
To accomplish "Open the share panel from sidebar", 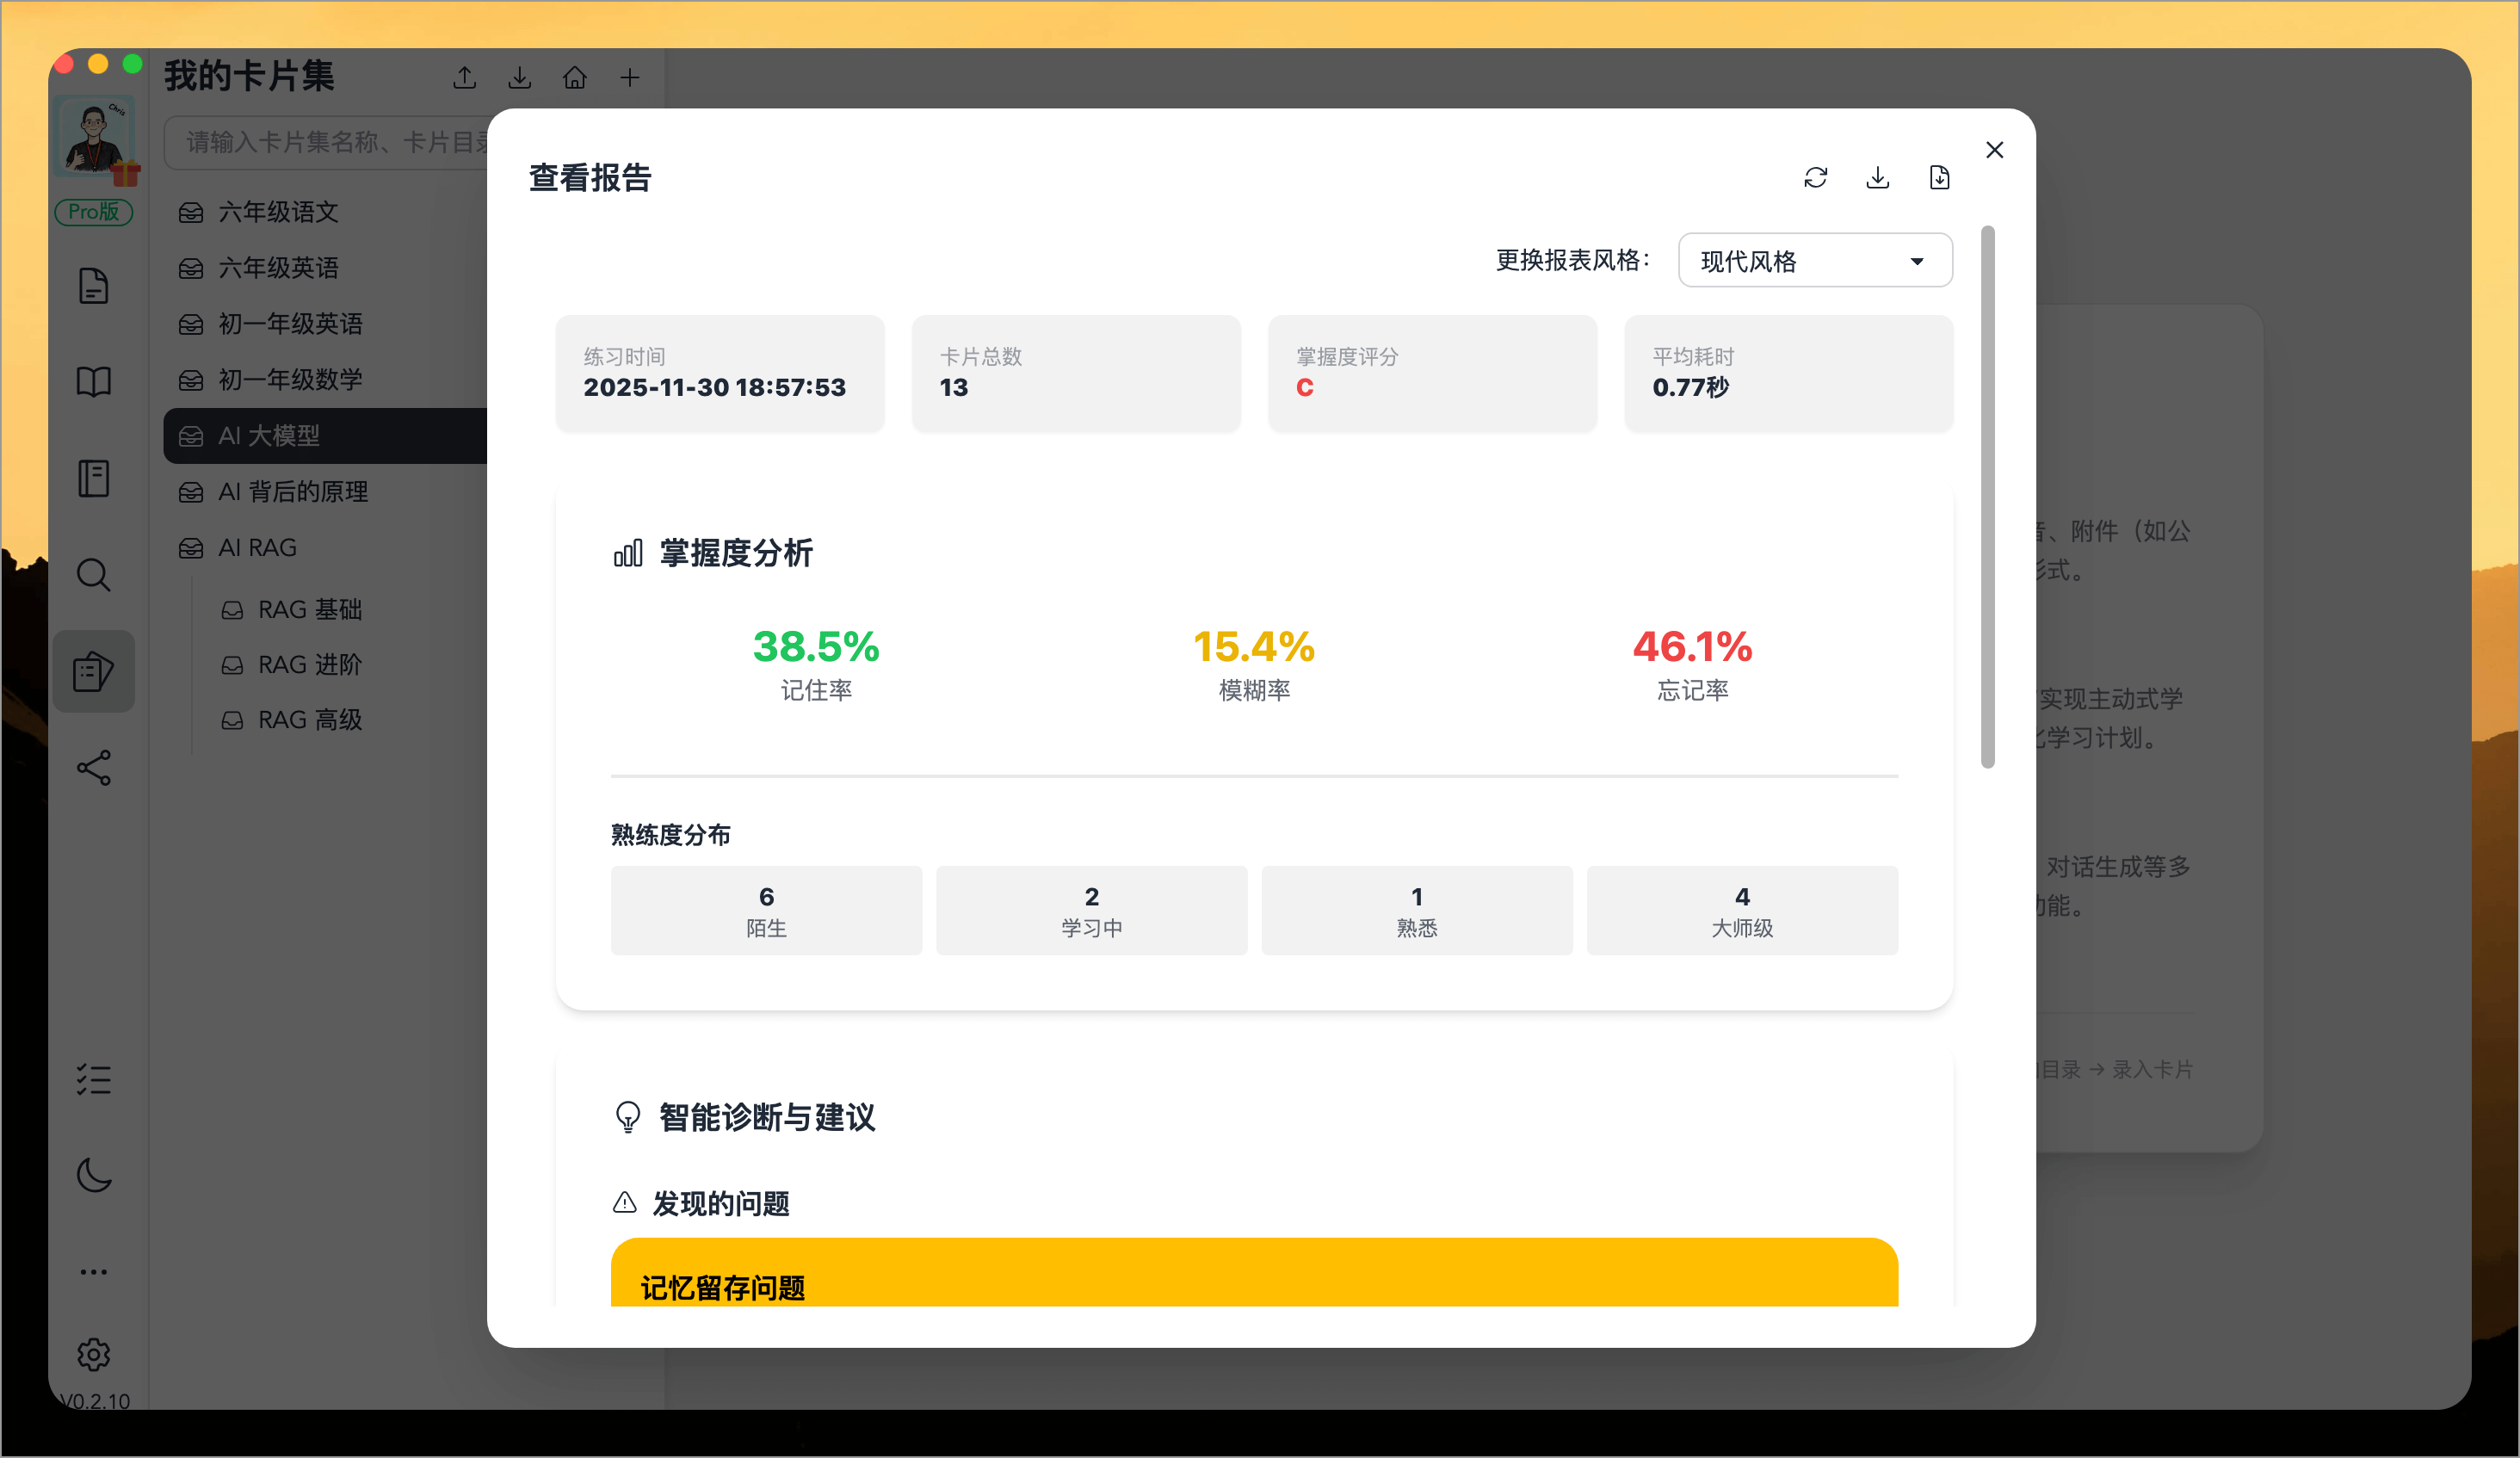I will [93, 768].
